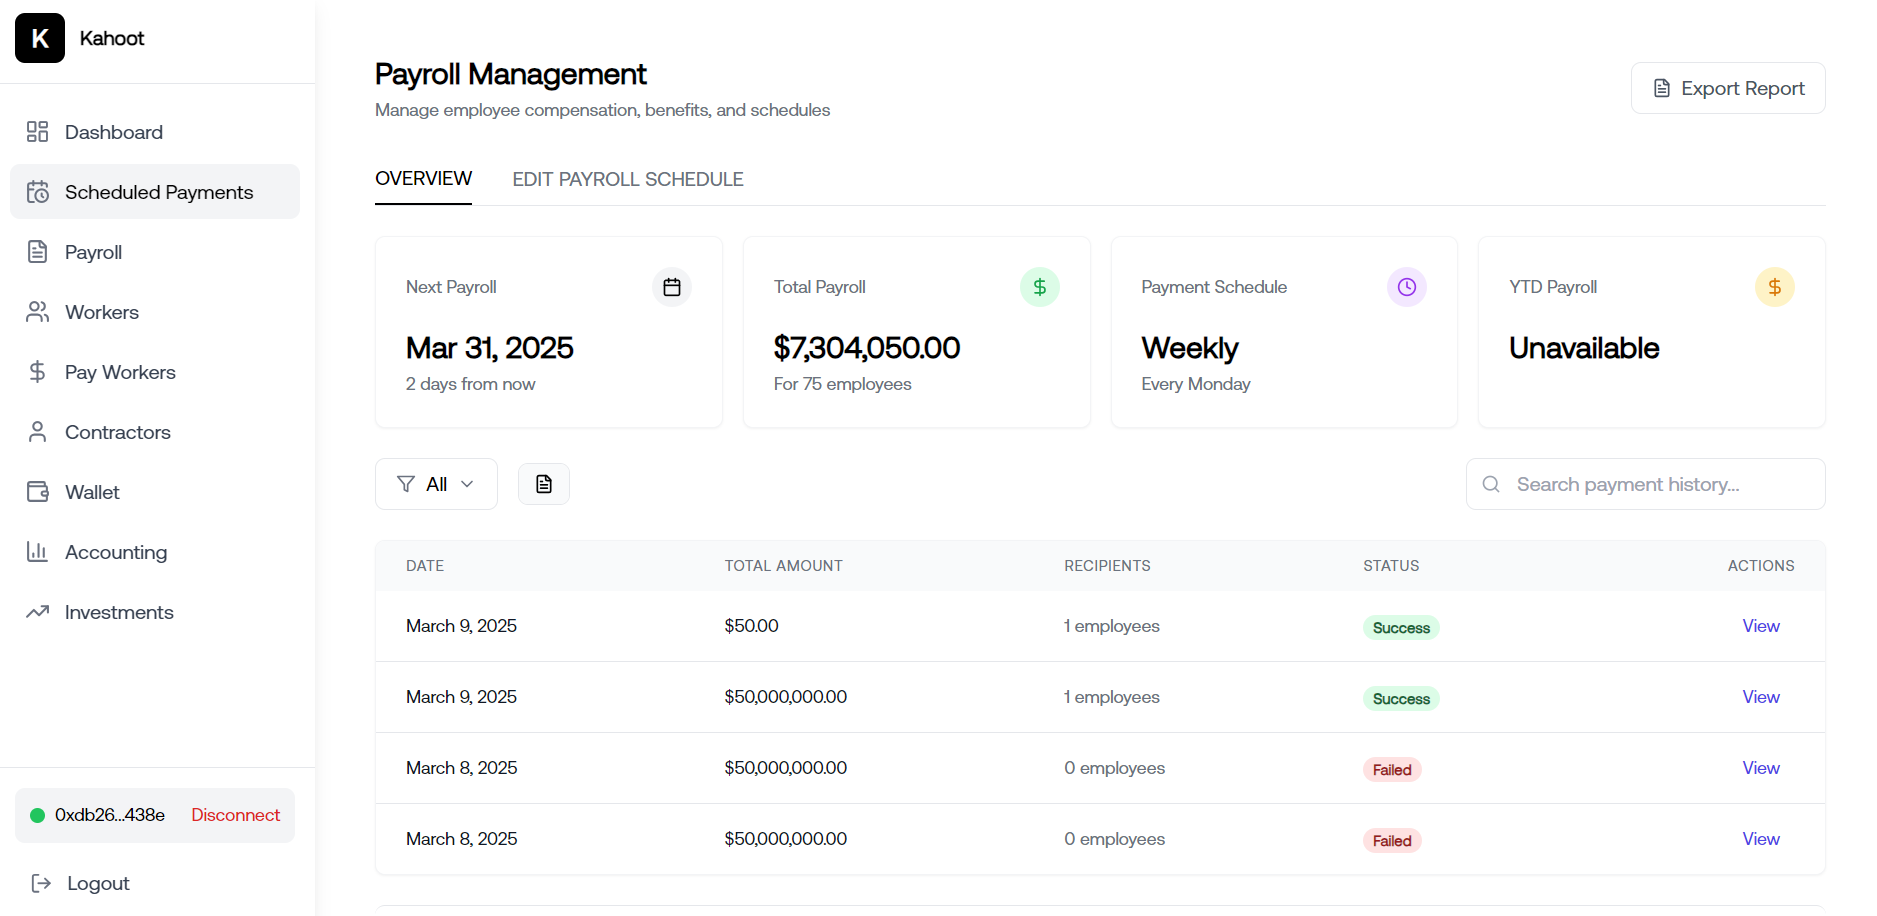Open Investments via trend arrow icon
The width and height of the screenshot is (1877, 916).
click(x=38, y=612)
